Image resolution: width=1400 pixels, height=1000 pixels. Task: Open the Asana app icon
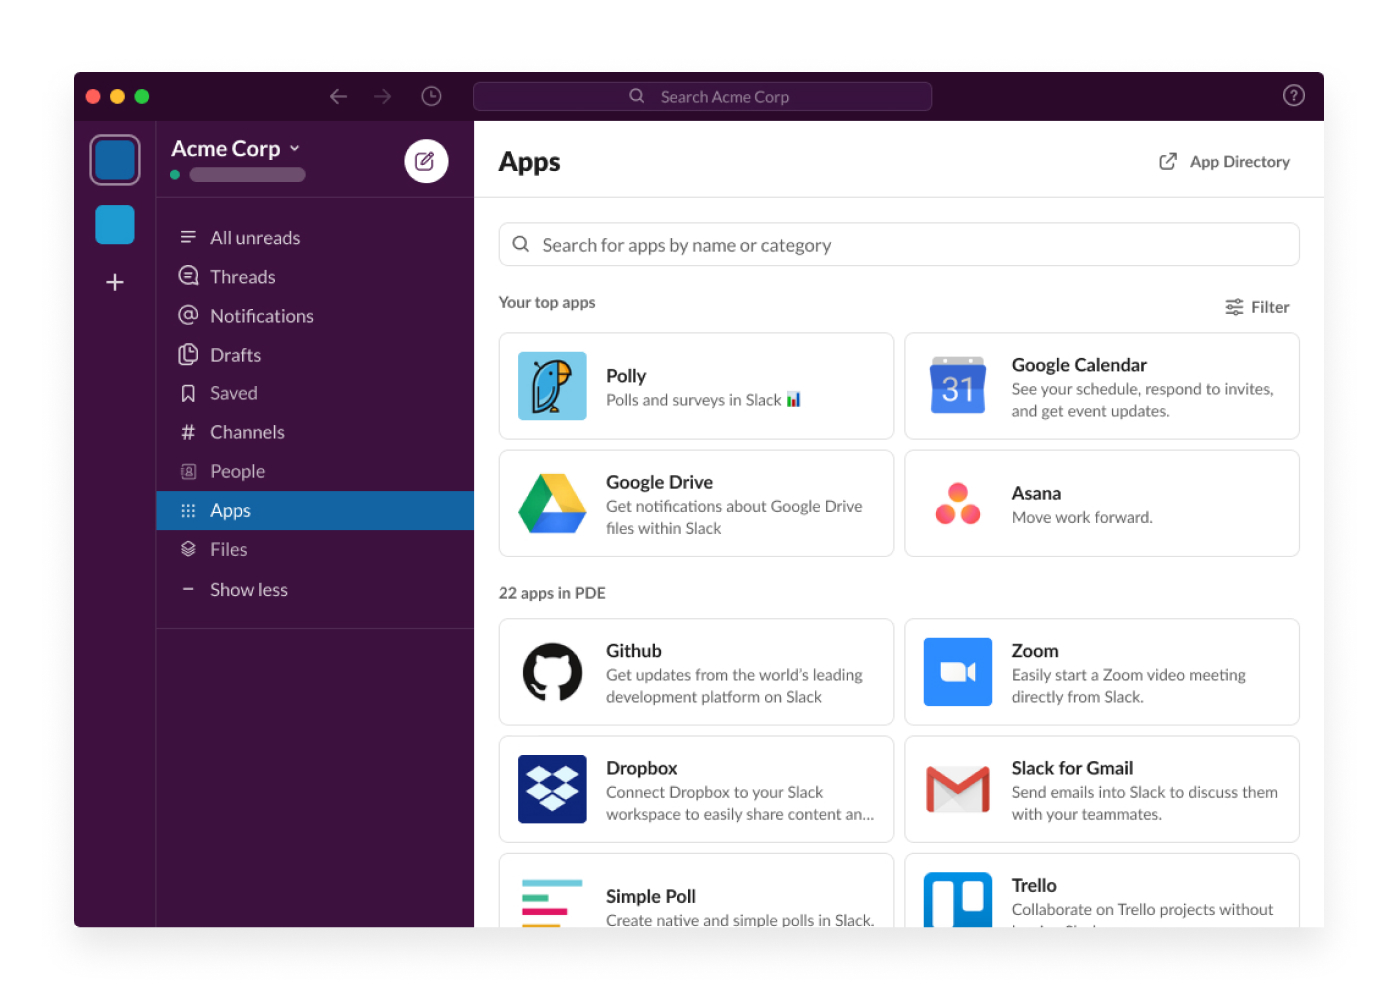[x=957, y=503]
